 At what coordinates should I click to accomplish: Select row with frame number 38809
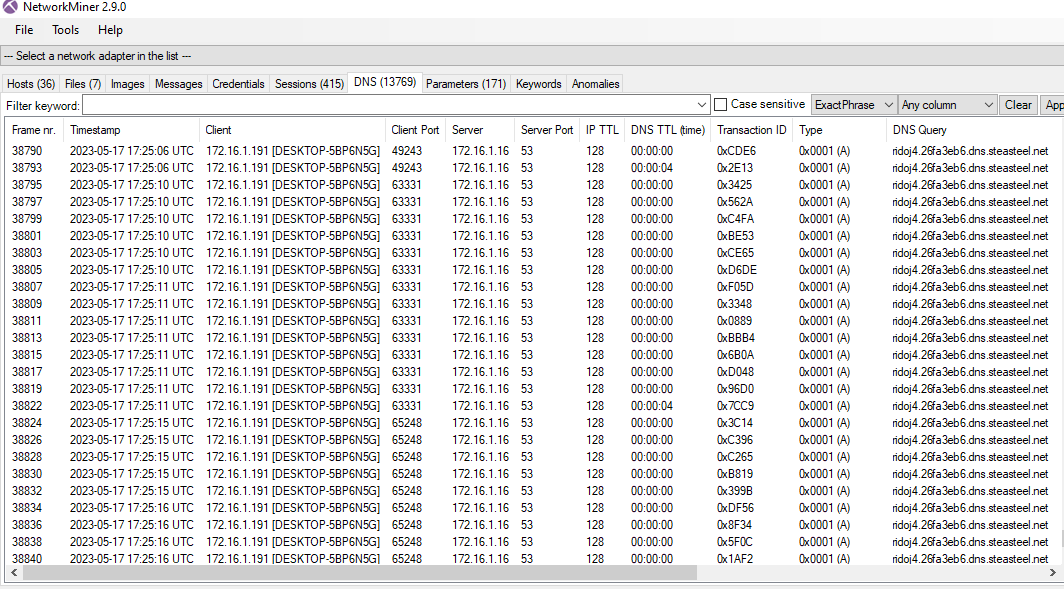[x=532, y=303]
